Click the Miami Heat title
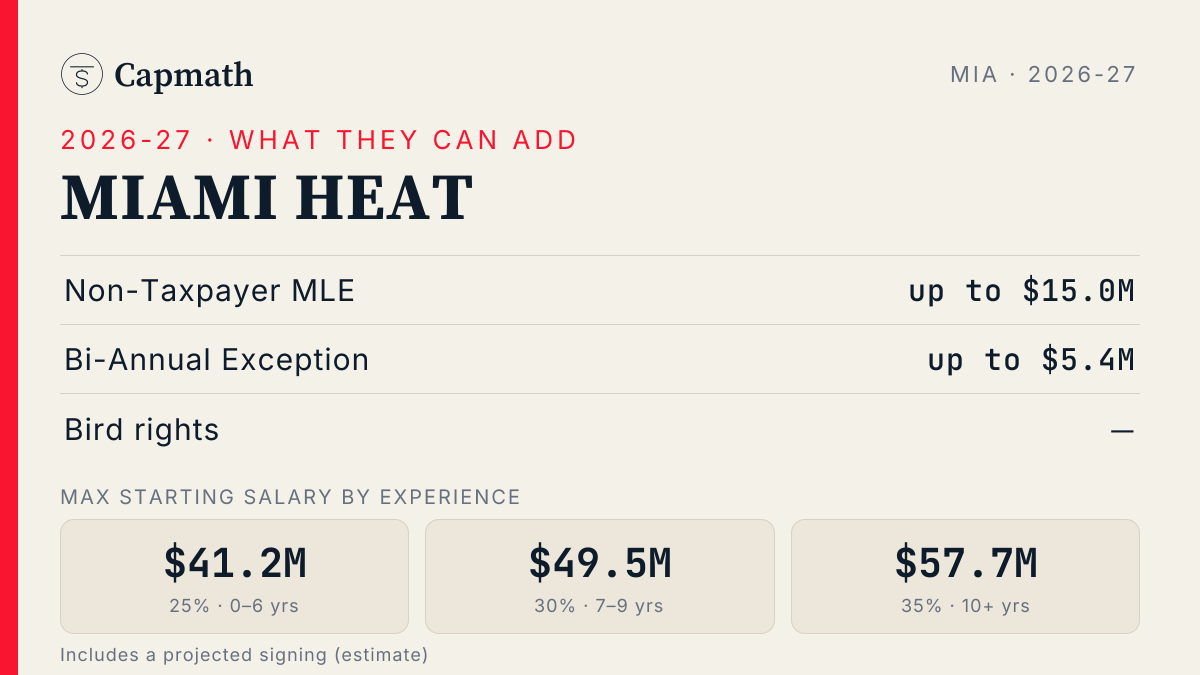The image size is (1200, 675). tap(267, 198)
